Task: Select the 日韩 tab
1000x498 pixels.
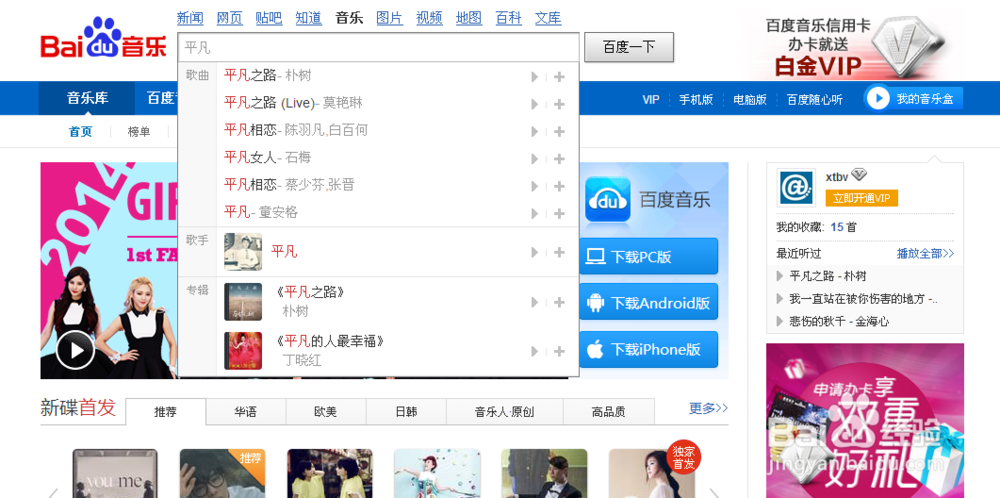Action: tap(406, 412)
